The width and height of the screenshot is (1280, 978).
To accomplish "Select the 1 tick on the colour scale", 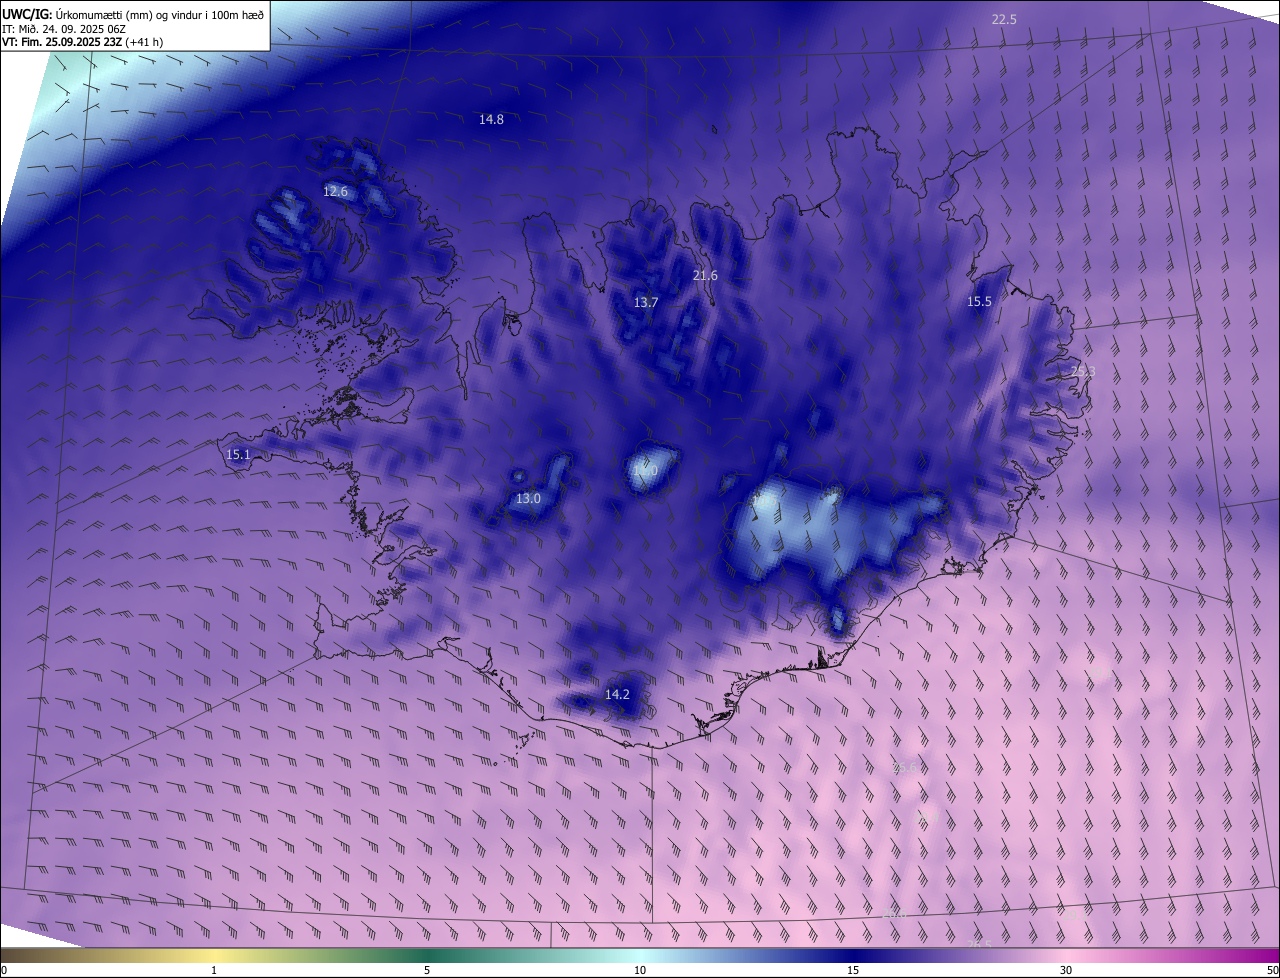I will 214,970.
